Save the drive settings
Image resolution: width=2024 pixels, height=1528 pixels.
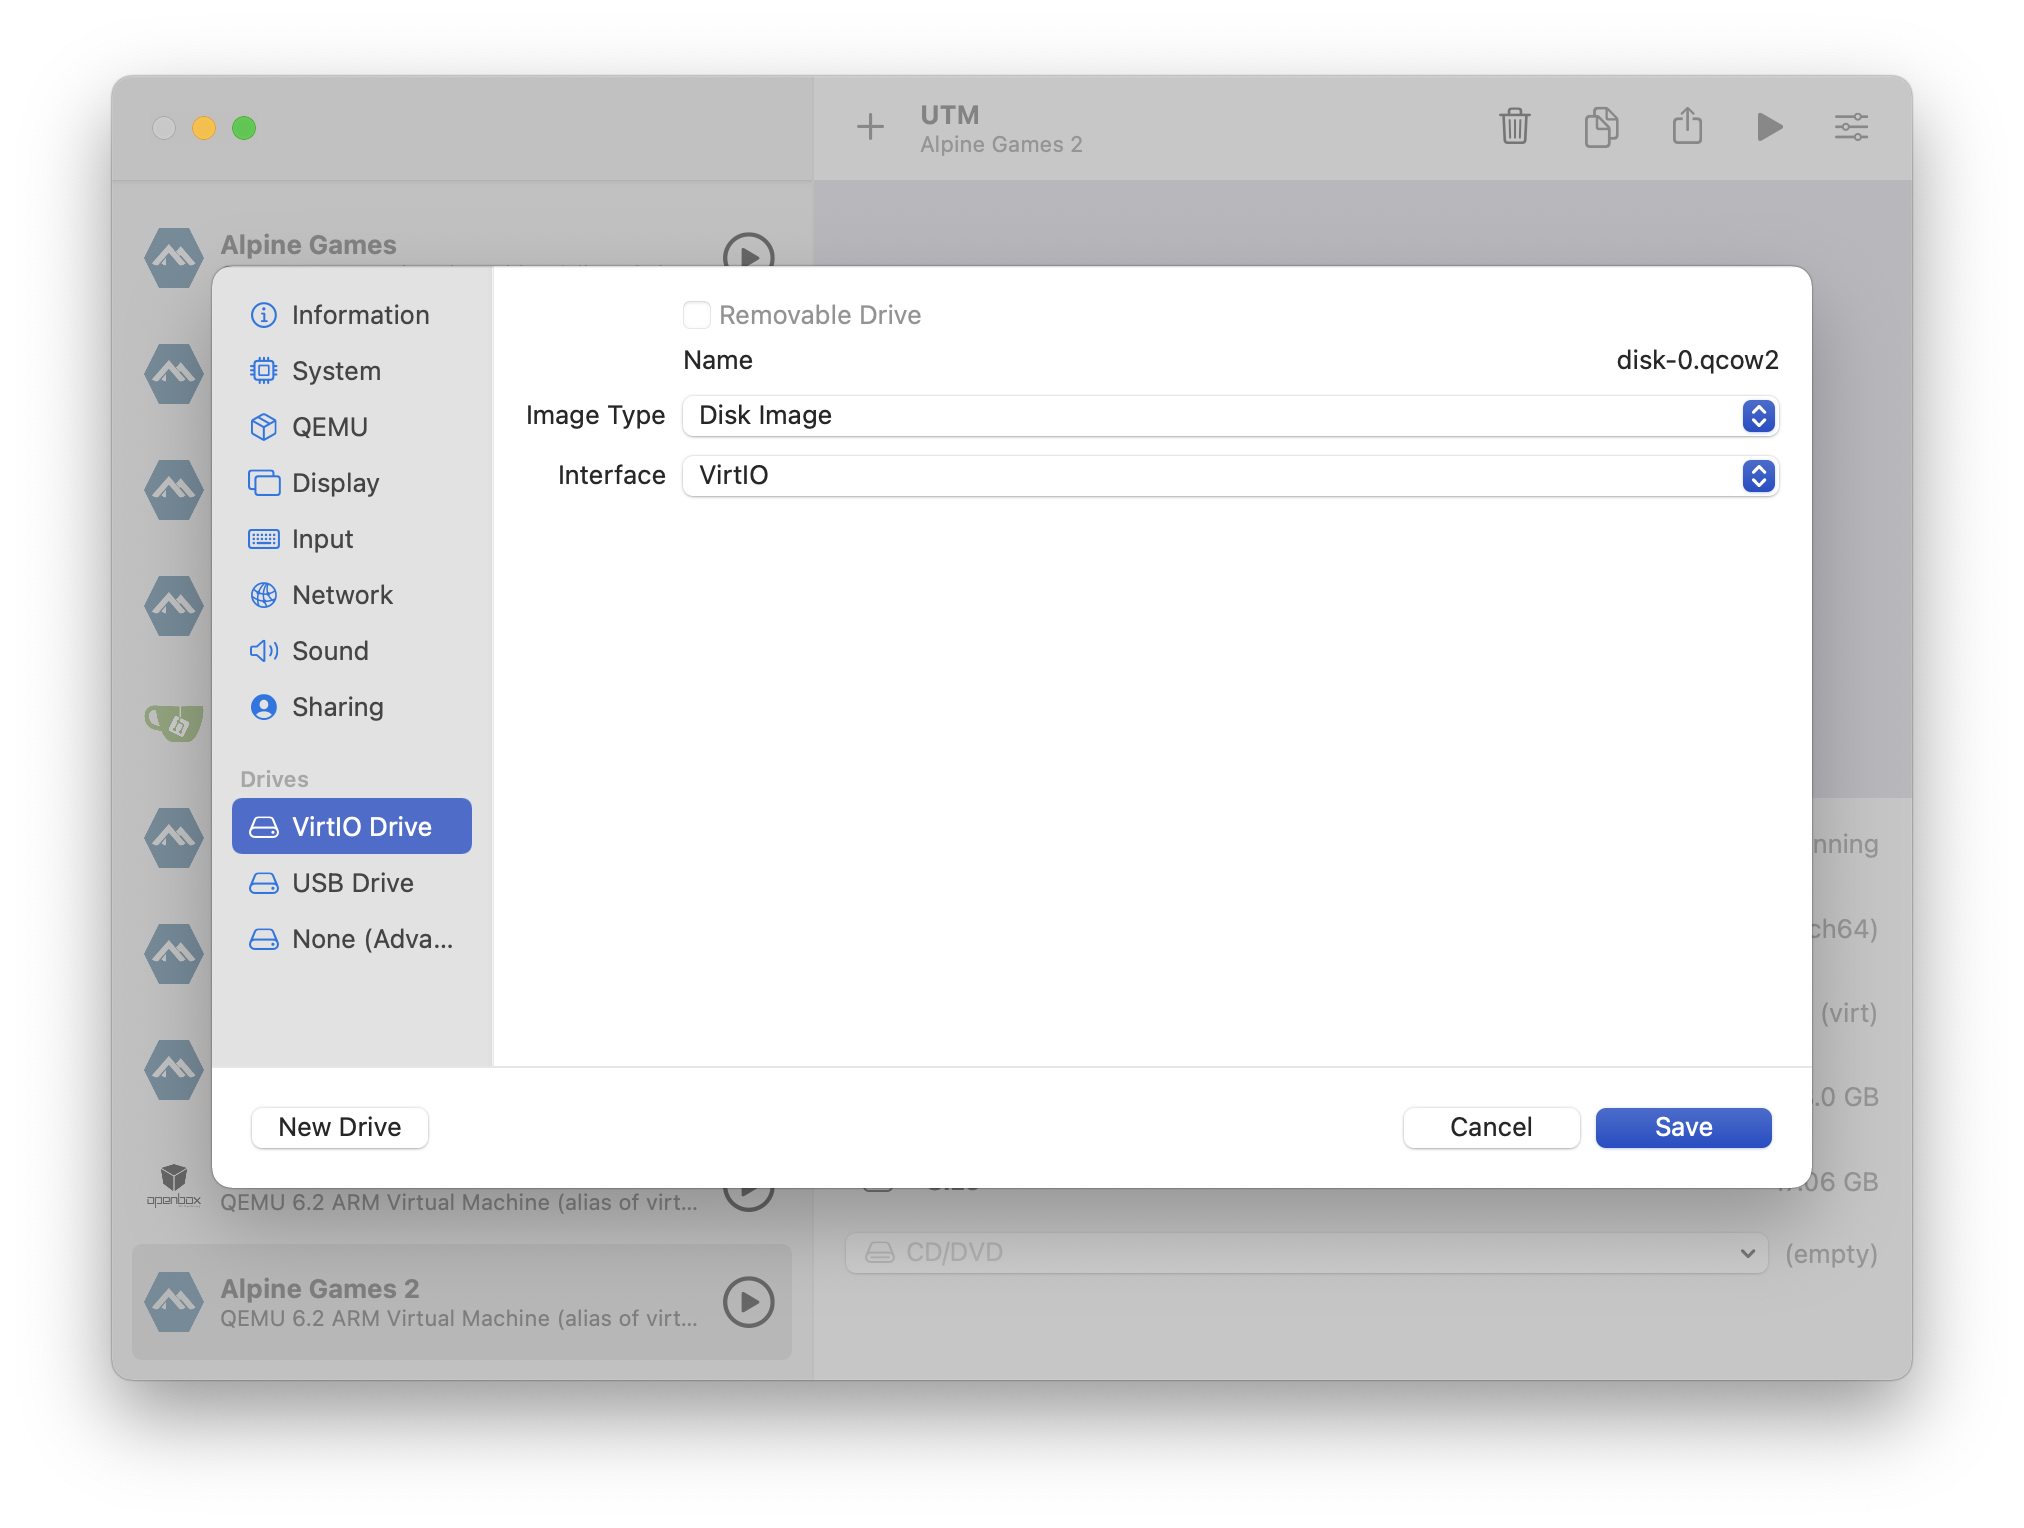point(1682,1127)
